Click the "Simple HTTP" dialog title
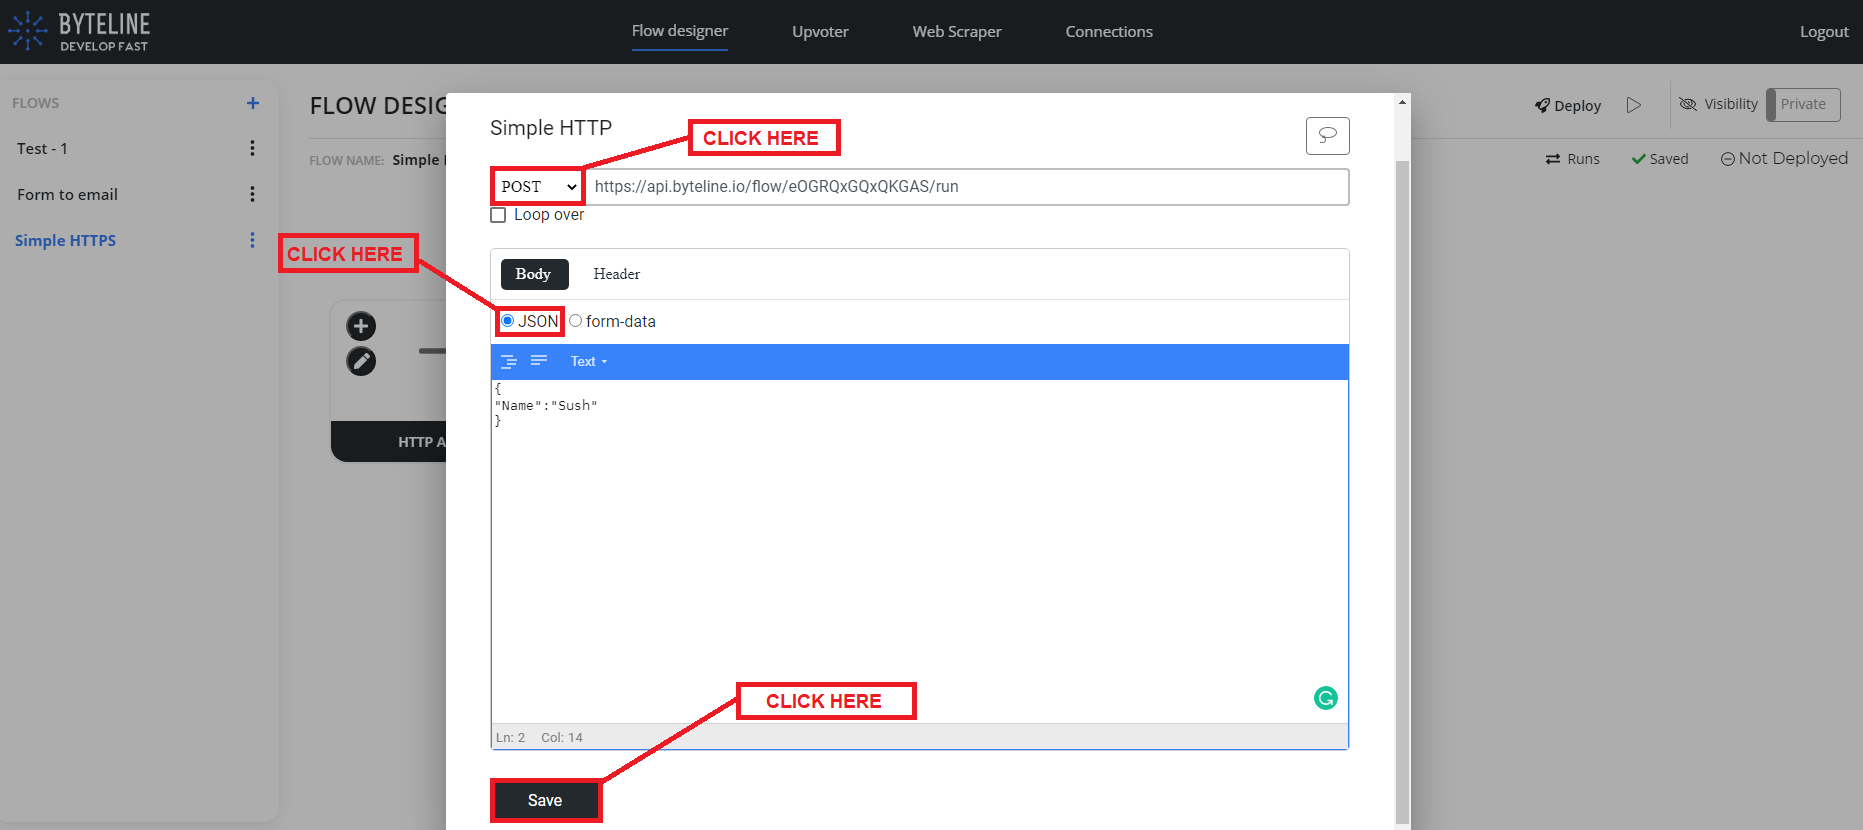Viewport: 1863px width, 830px height. [551, 128]
